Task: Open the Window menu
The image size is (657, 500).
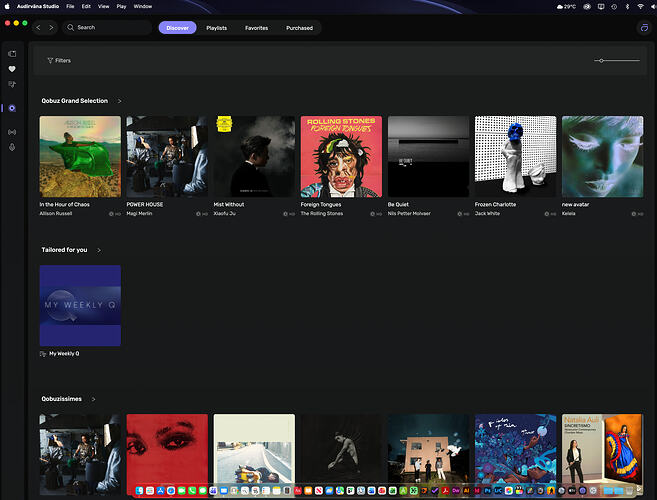Action: point(143,6)
